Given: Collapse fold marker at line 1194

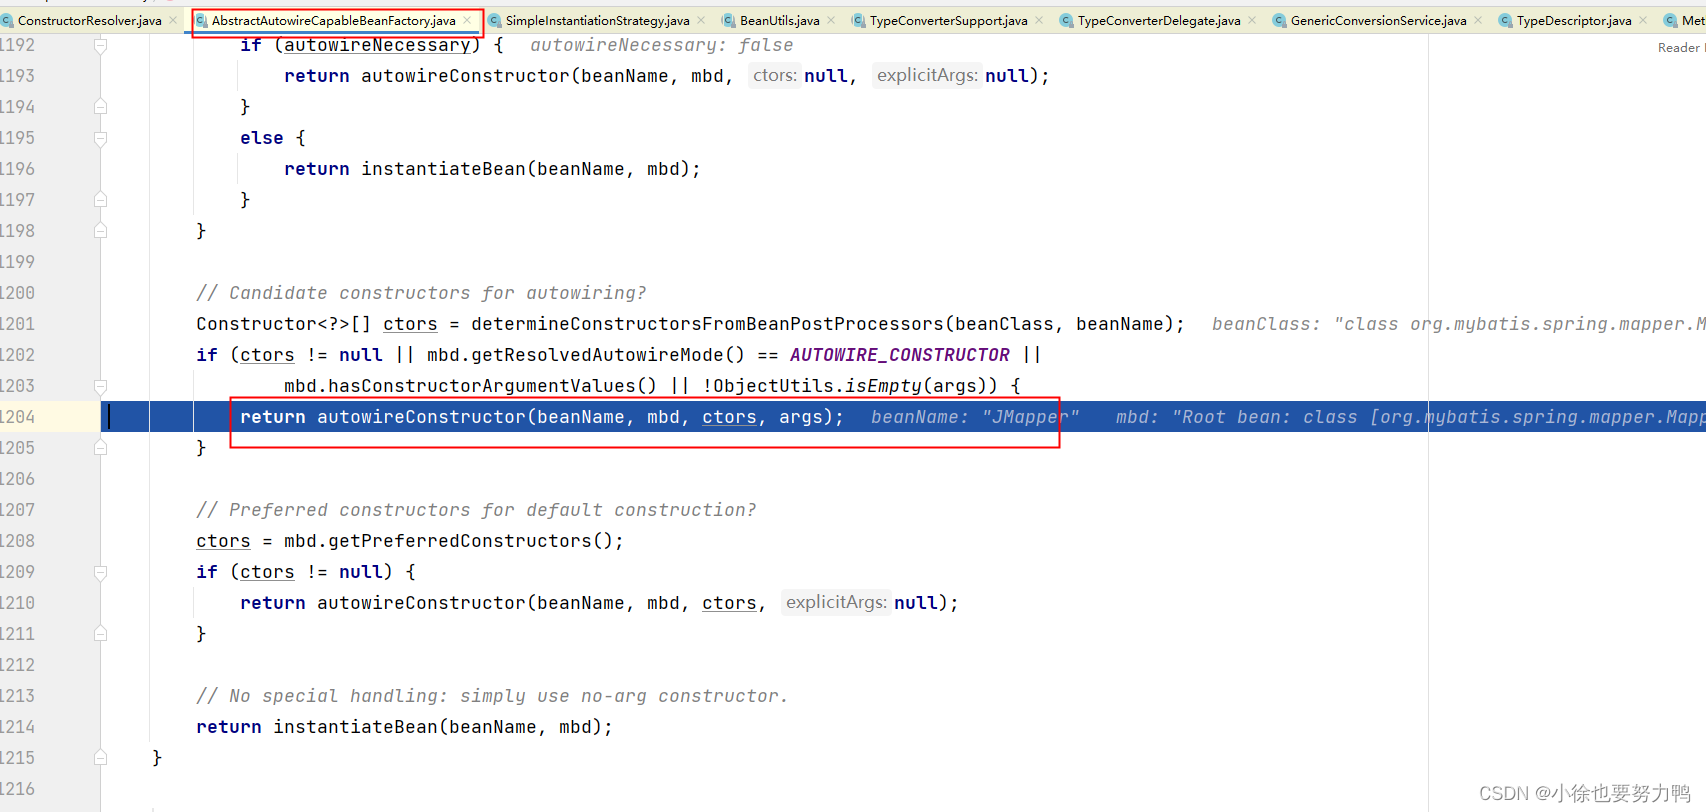Looking at the screenshot, I should 100,106.
